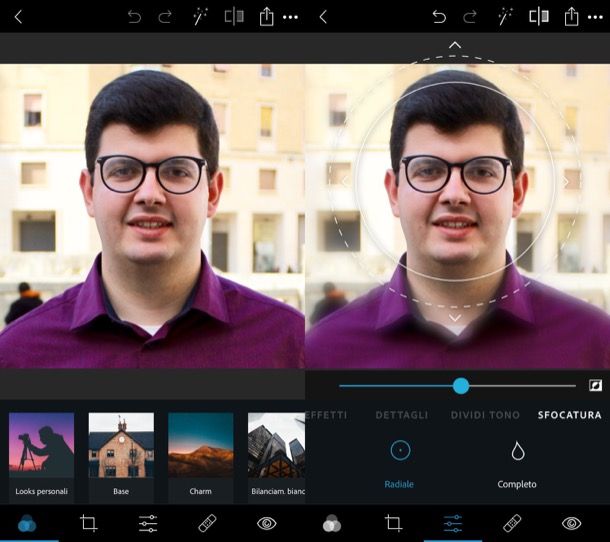Select Radiale blur mode
This screenshot has width=610, height=542.
(400, 465)
